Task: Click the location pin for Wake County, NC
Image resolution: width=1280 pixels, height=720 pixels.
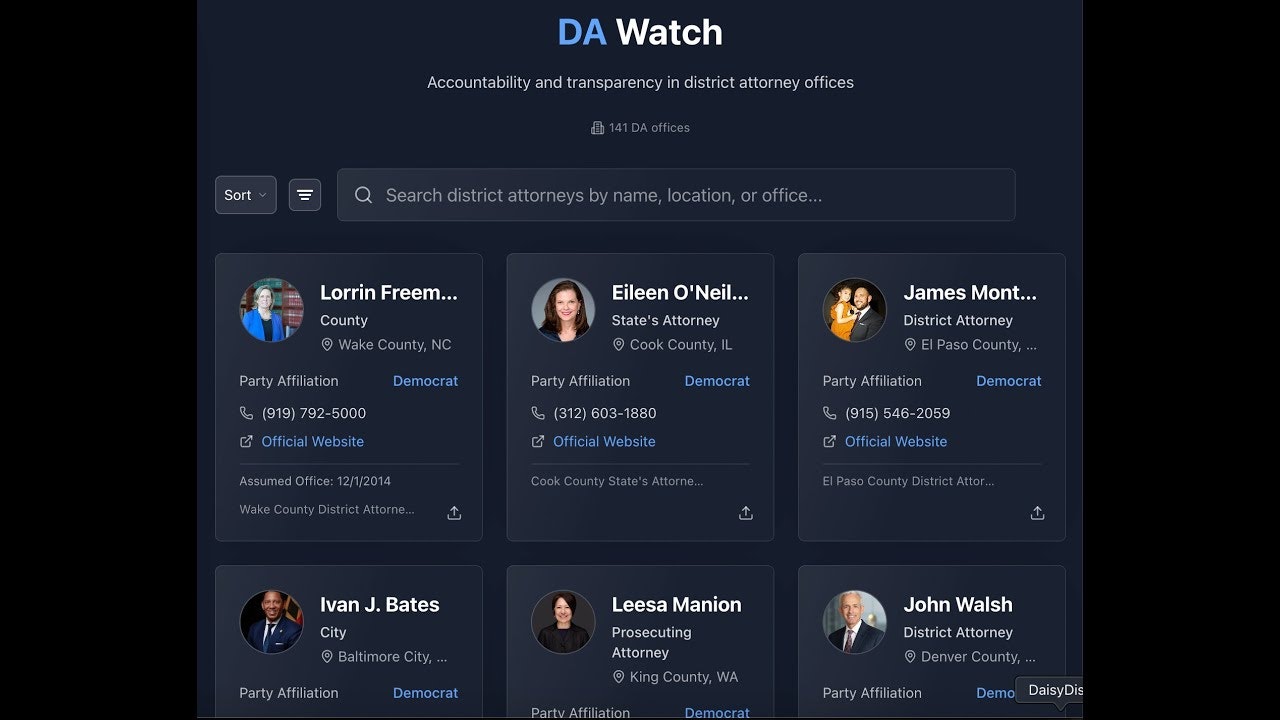Action: click(327, 344)
